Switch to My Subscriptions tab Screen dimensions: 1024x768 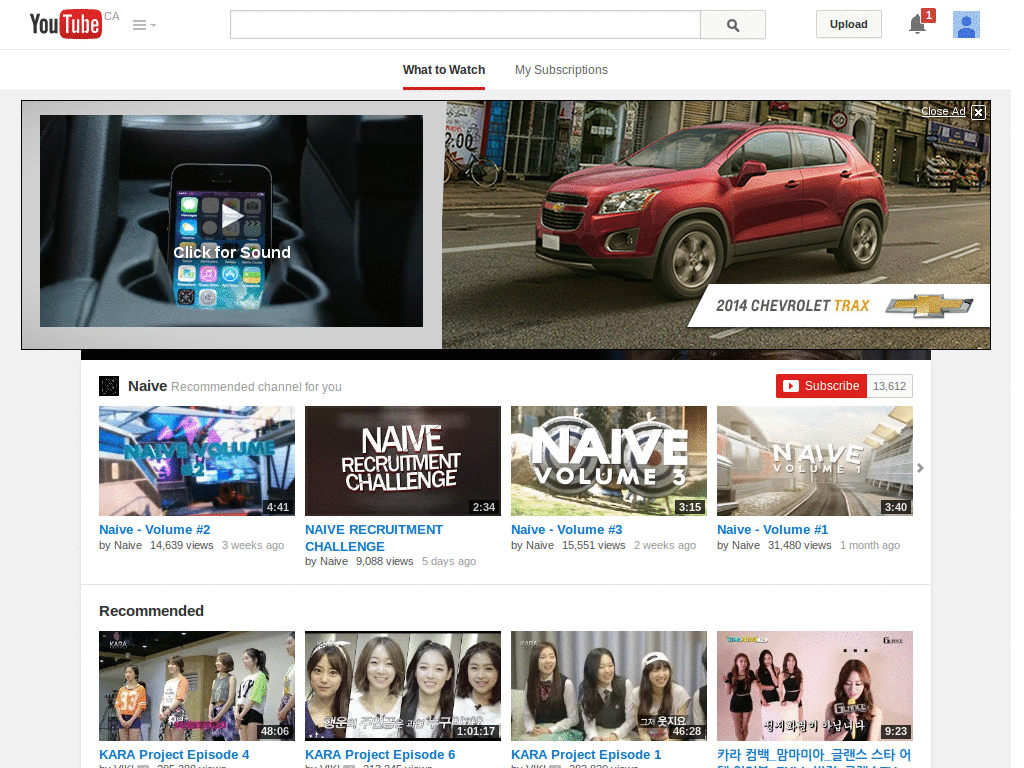point(561,70)
